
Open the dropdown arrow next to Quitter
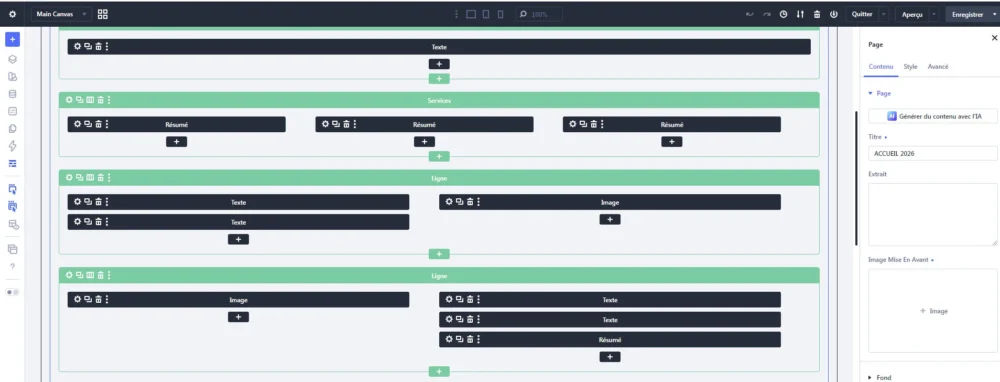click(x=884, y=14)
